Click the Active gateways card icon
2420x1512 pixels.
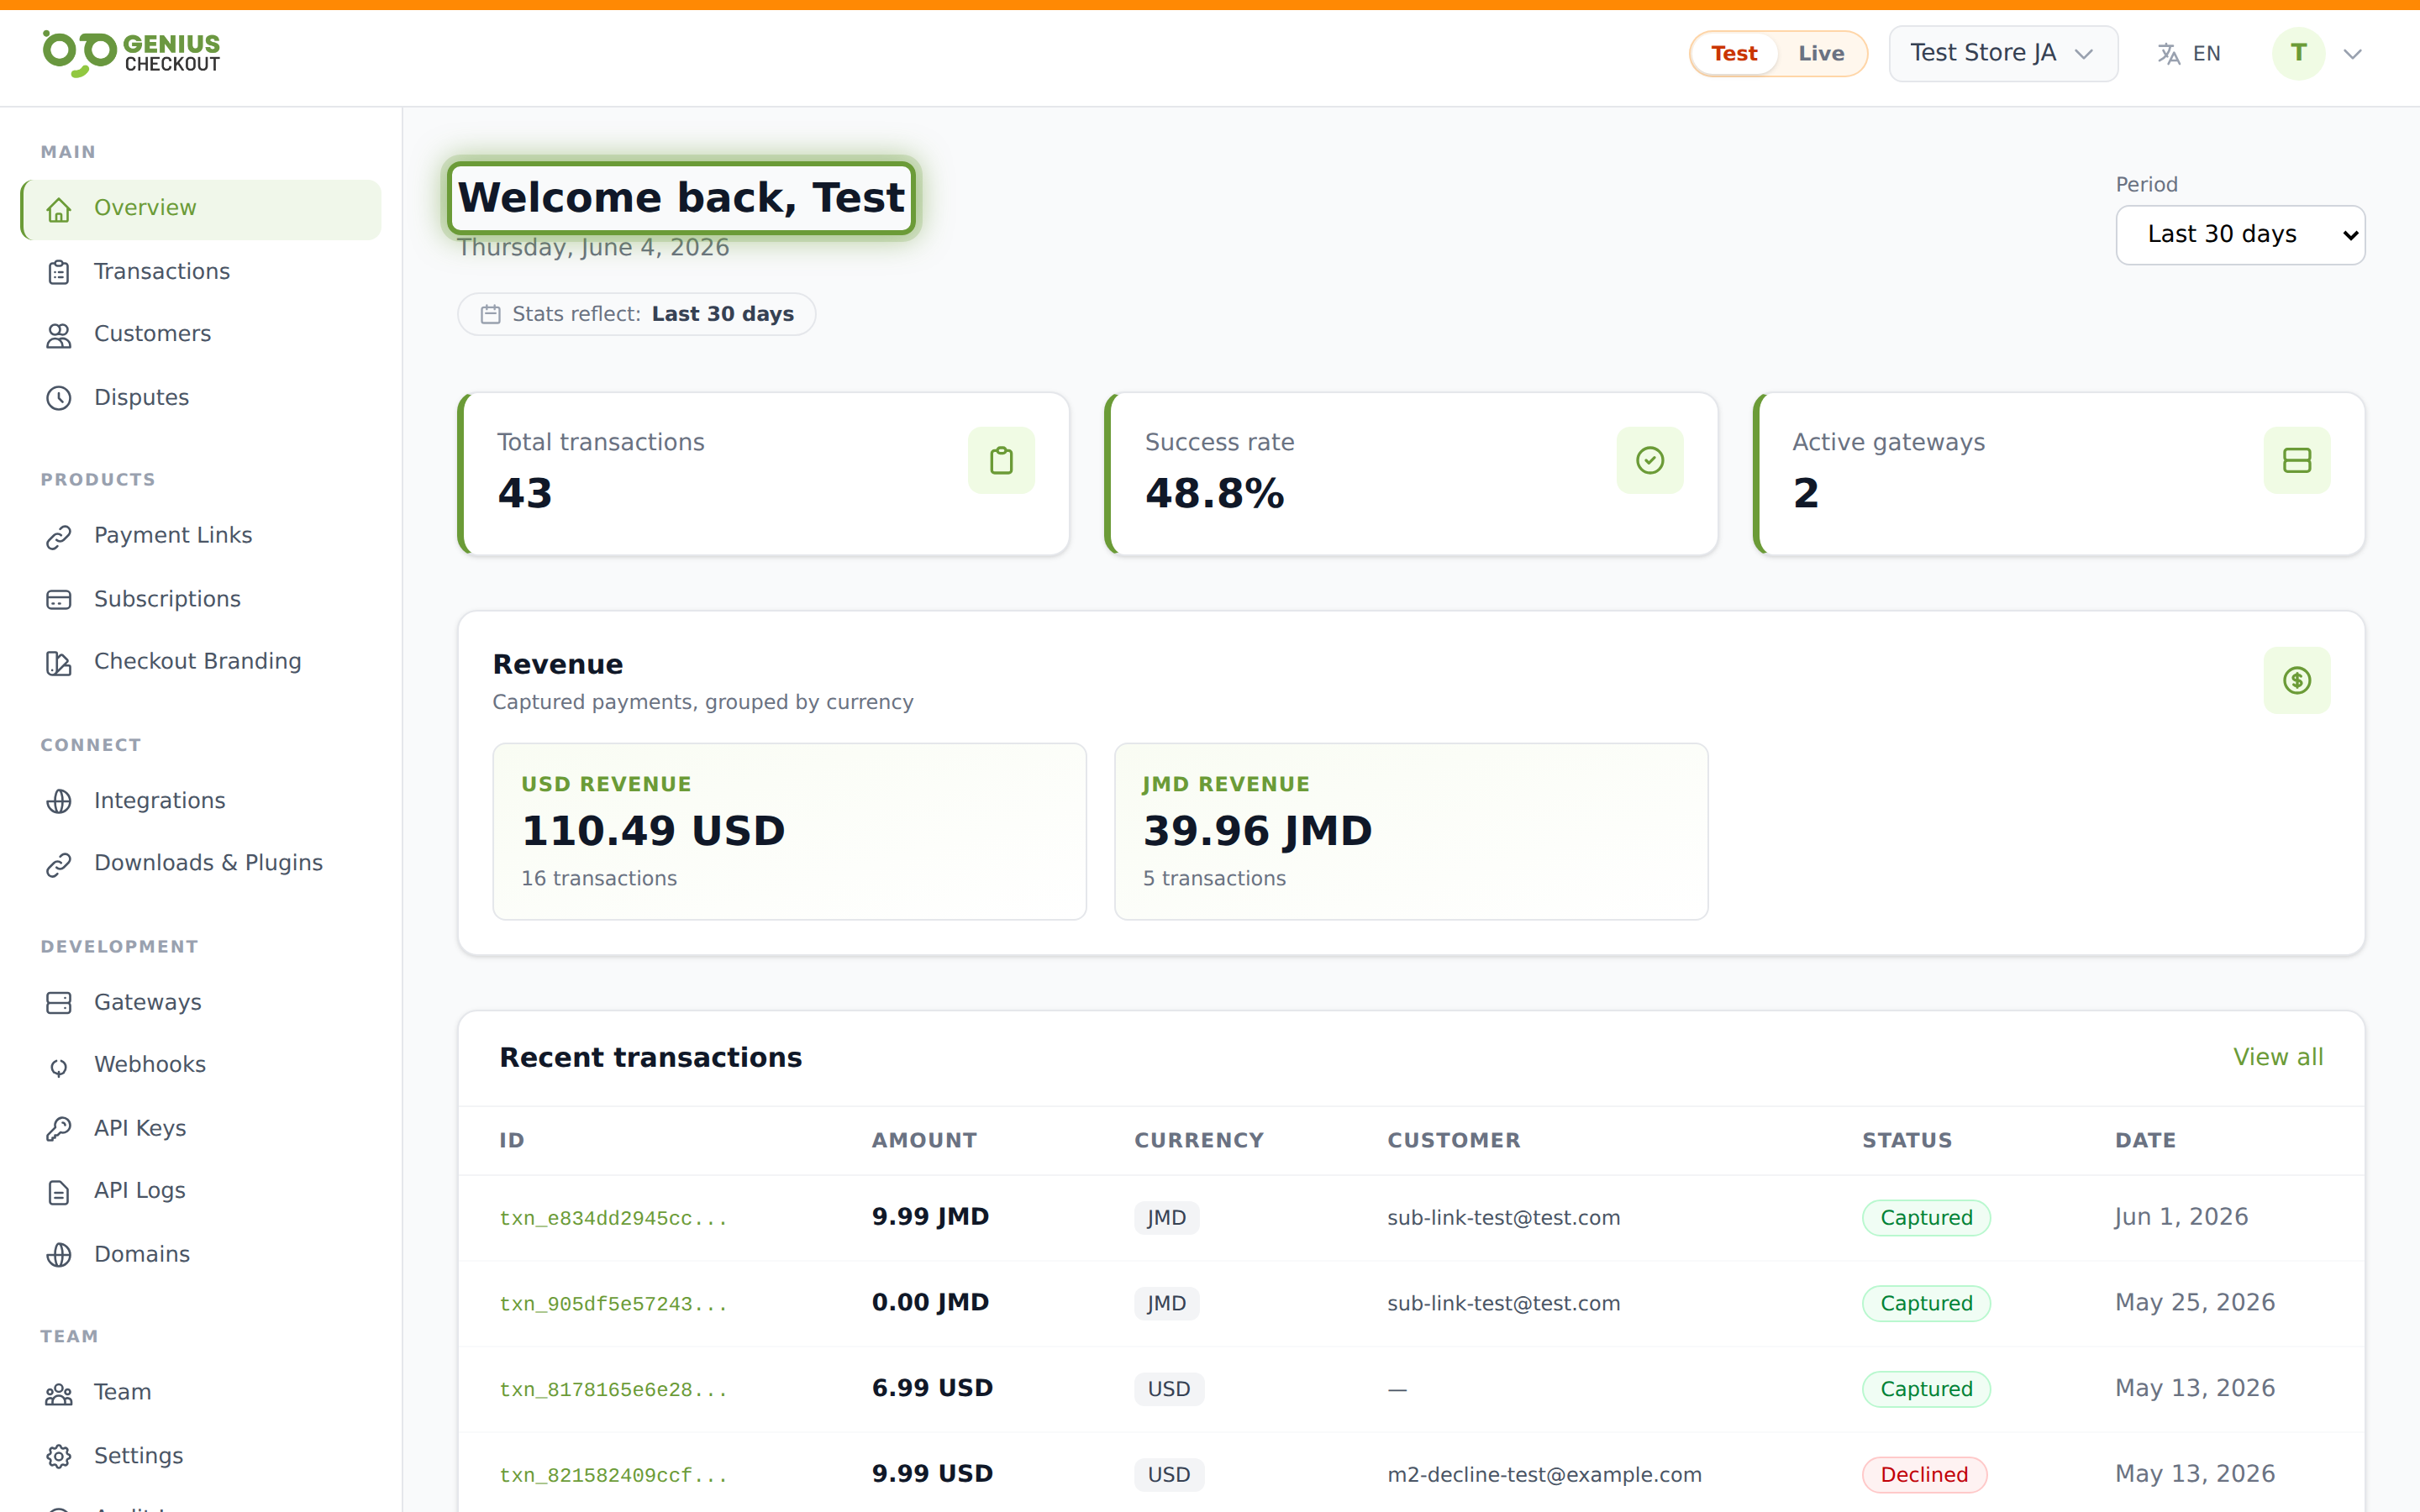coord(2297,460)
